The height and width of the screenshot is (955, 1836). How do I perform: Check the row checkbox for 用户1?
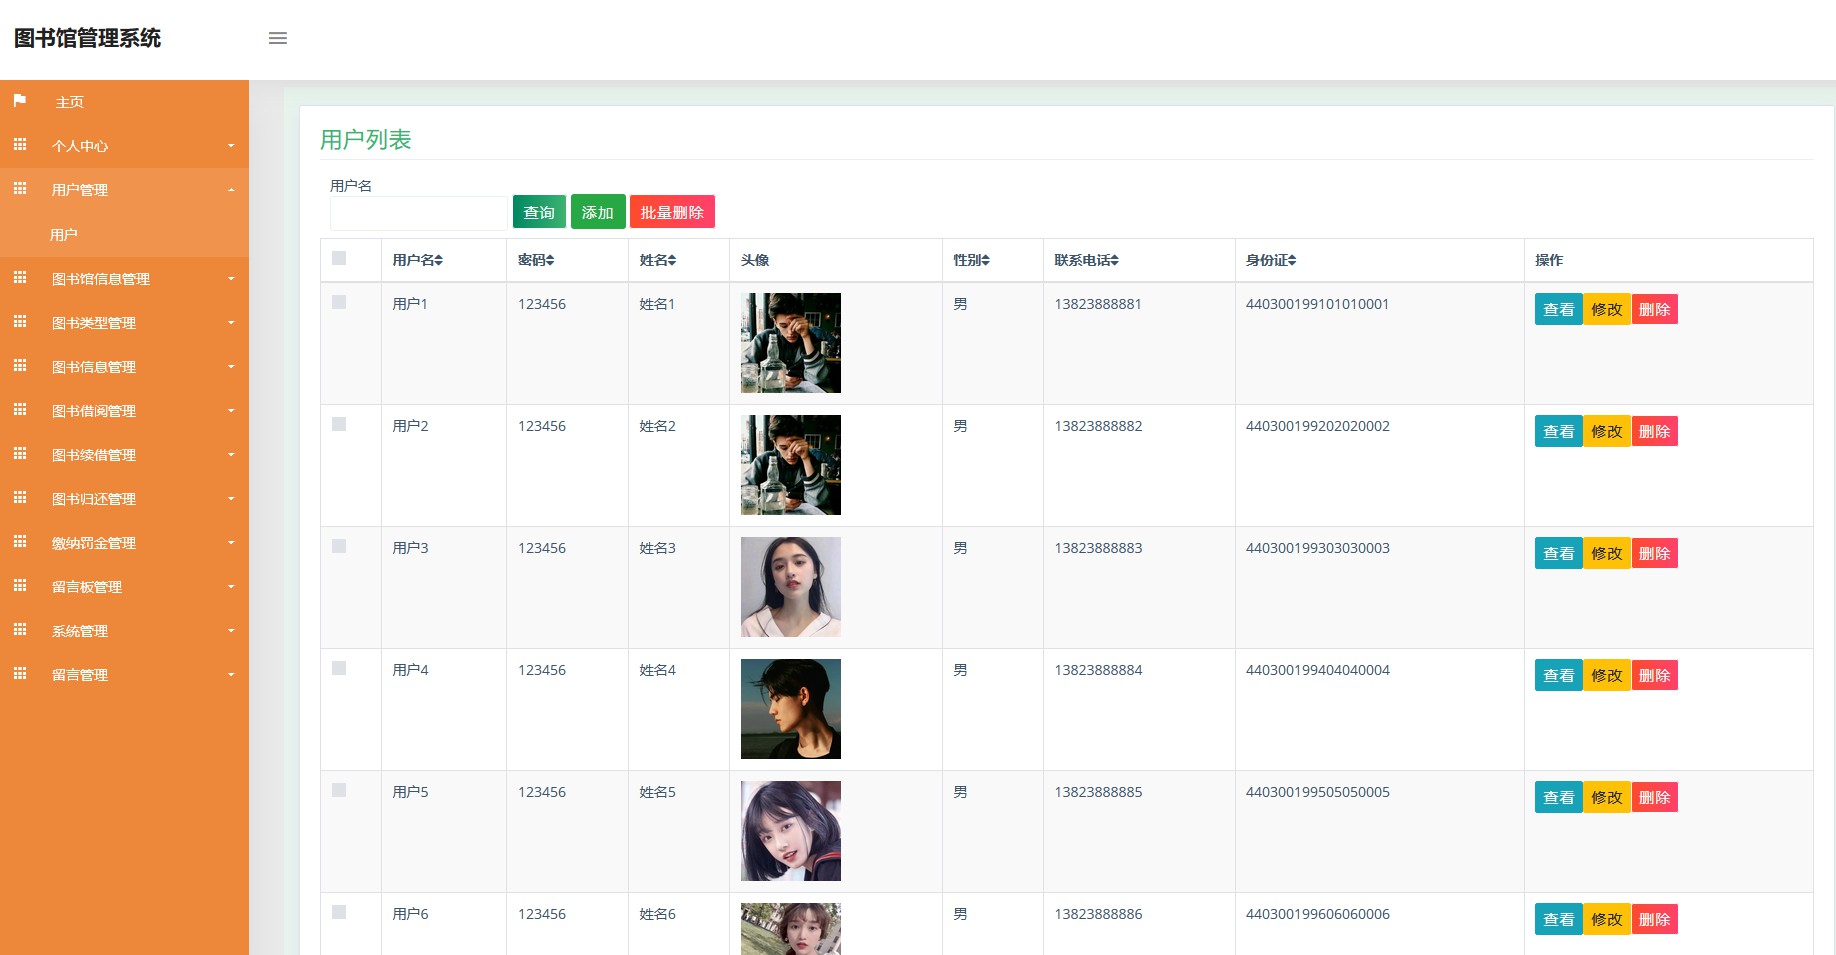(x=339, y=302)
